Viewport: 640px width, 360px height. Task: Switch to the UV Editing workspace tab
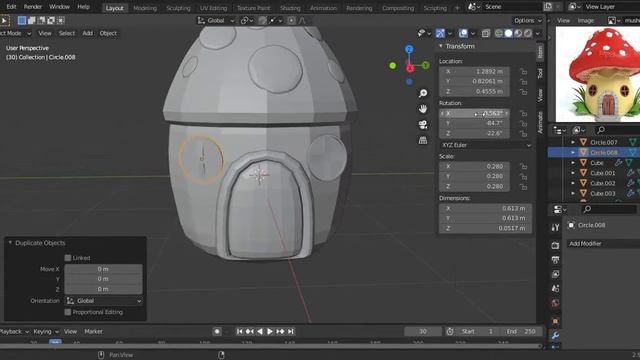213,8
